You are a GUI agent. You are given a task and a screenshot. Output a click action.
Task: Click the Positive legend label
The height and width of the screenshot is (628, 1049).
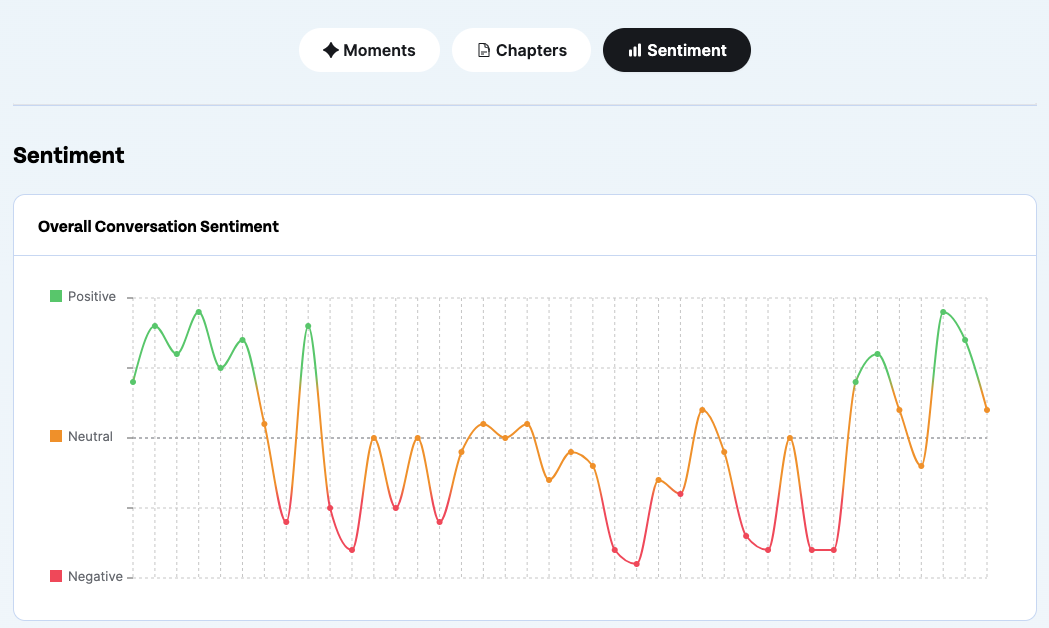(x=92, y=296)
